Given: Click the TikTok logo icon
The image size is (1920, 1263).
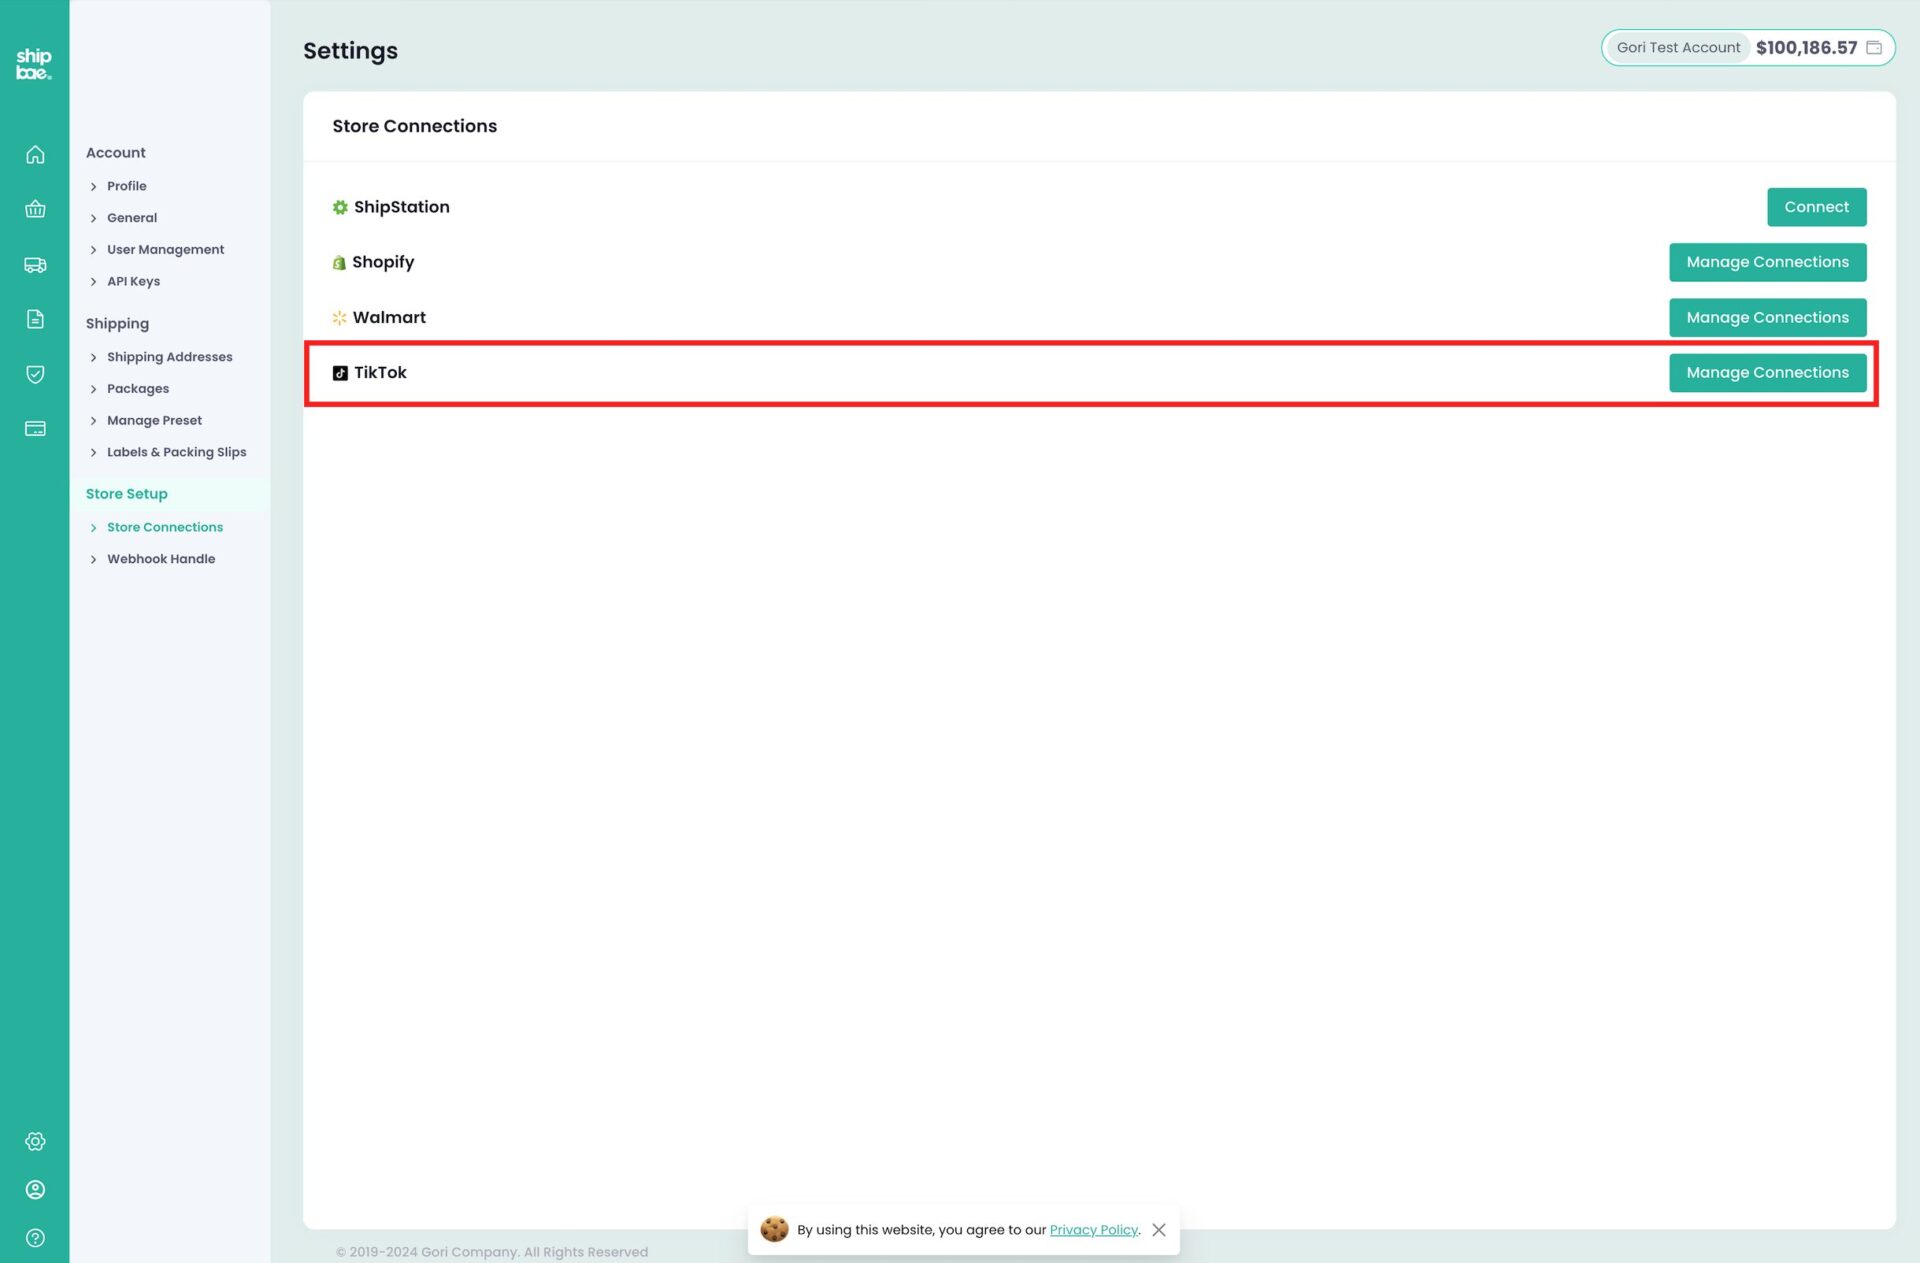Looking at the screenshot, I should tap(340, 373).
